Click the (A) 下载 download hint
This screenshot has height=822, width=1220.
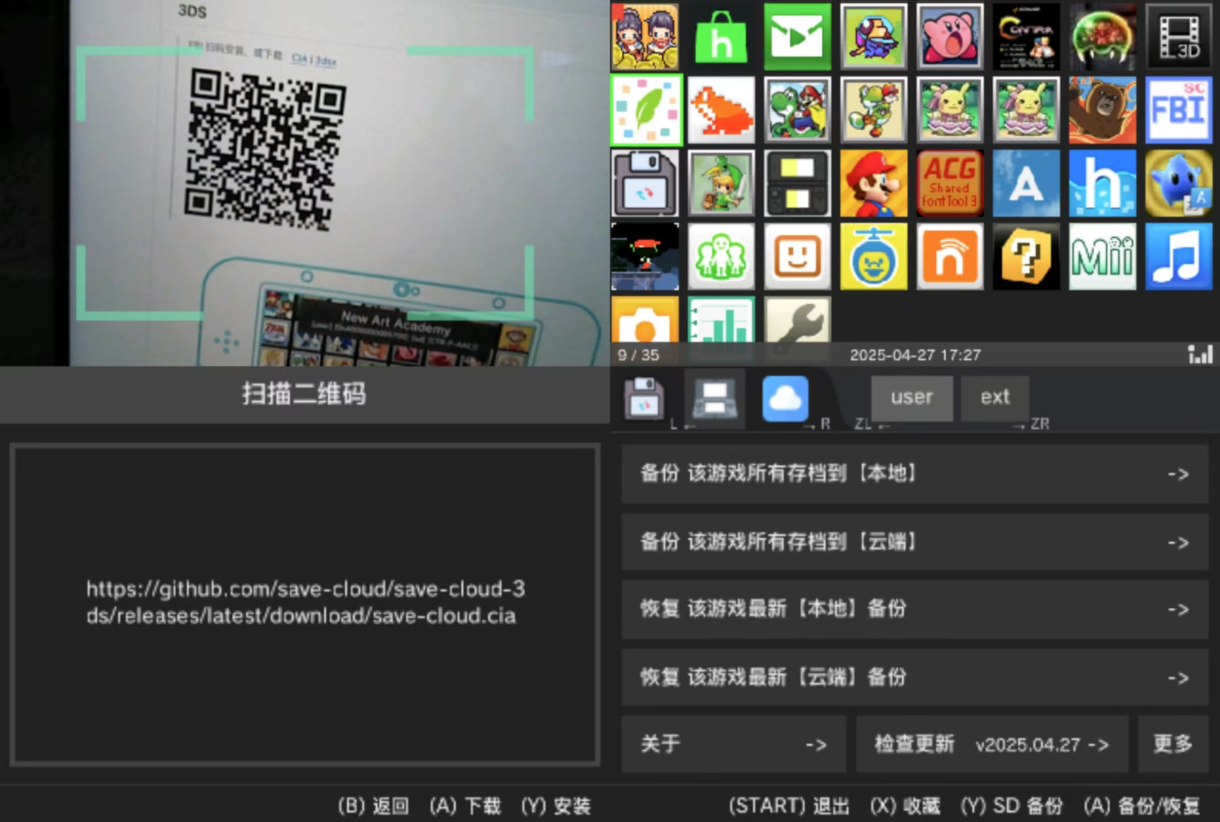click(x=465, y=806)
